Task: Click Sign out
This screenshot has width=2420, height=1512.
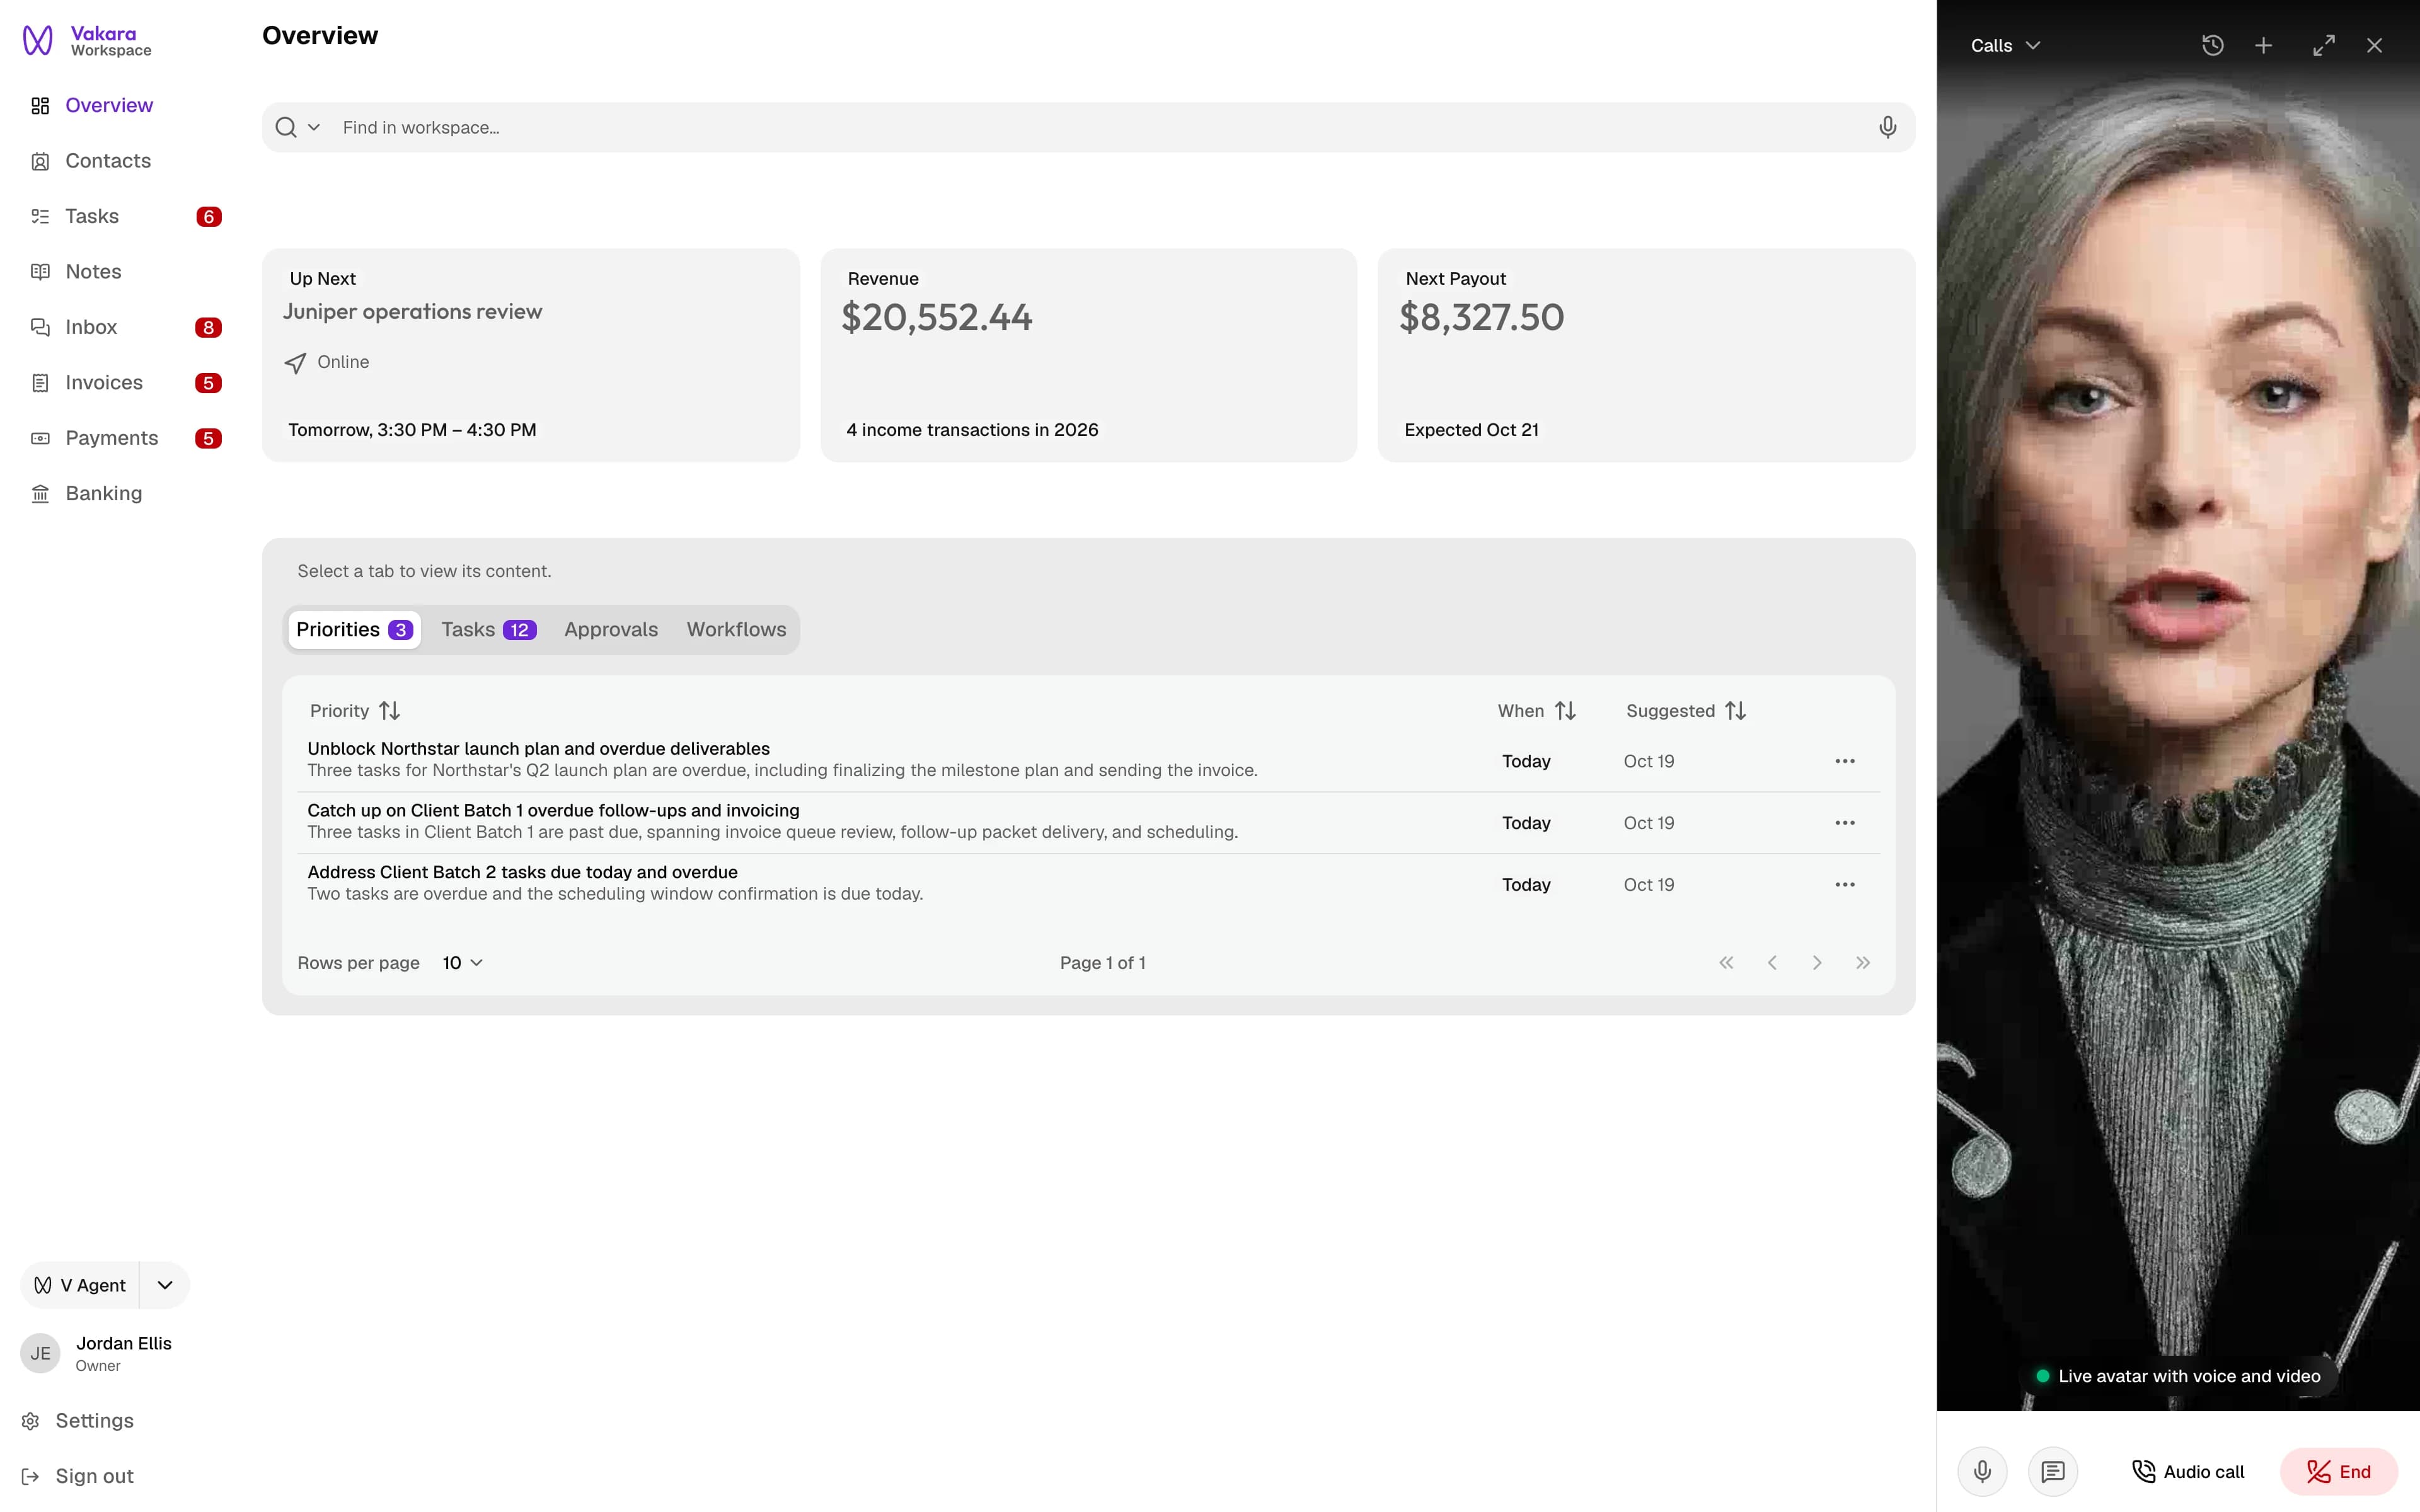Action: coord(78,1476)
